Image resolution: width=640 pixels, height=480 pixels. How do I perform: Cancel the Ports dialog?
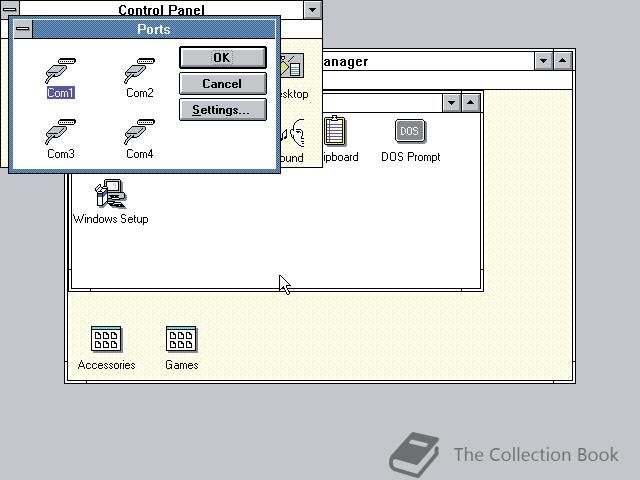pyautogui.click(x=223, y=84)
